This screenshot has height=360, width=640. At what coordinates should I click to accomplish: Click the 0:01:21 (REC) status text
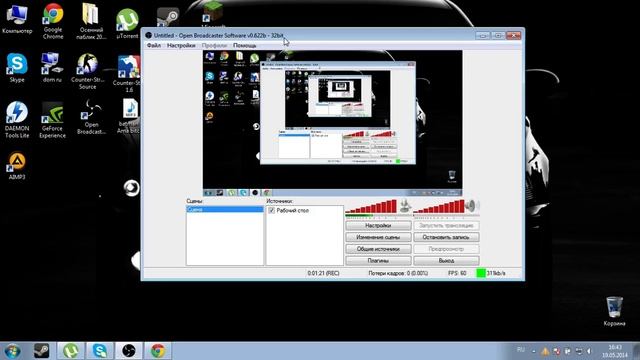pos(323,273)
